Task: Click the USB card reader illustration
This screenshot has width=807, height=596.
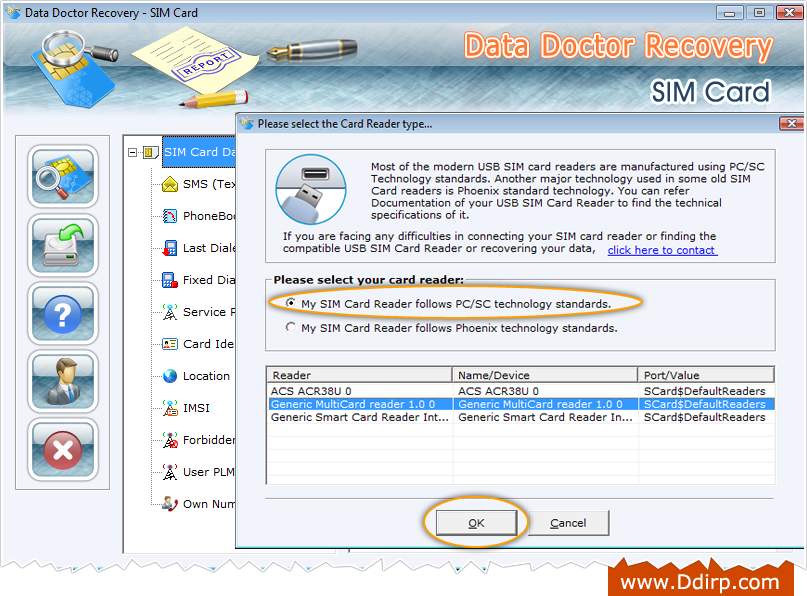Action: [311, 189]
